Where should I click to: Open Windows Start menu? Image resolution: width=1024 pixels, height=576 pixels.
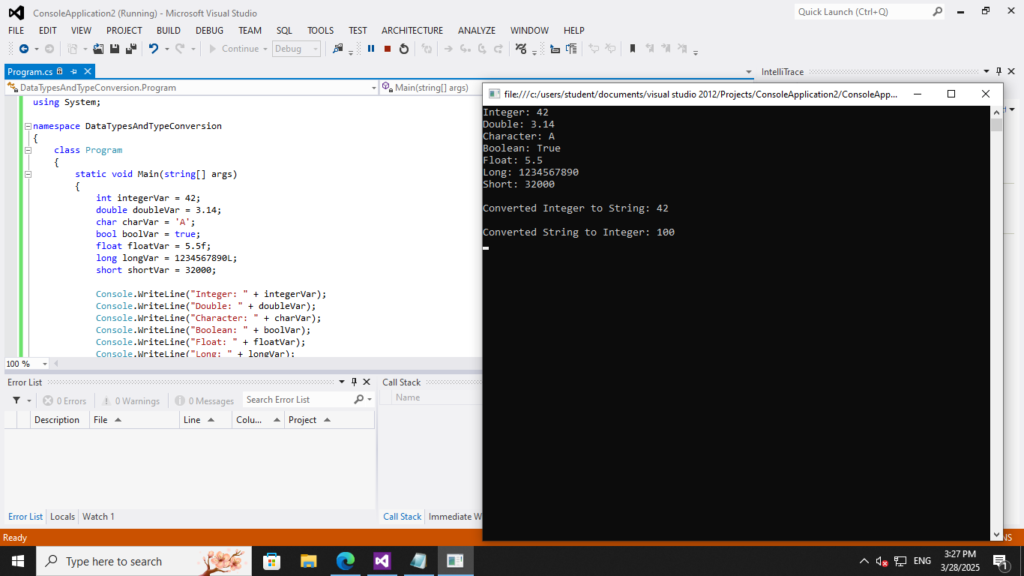[18, 561]
